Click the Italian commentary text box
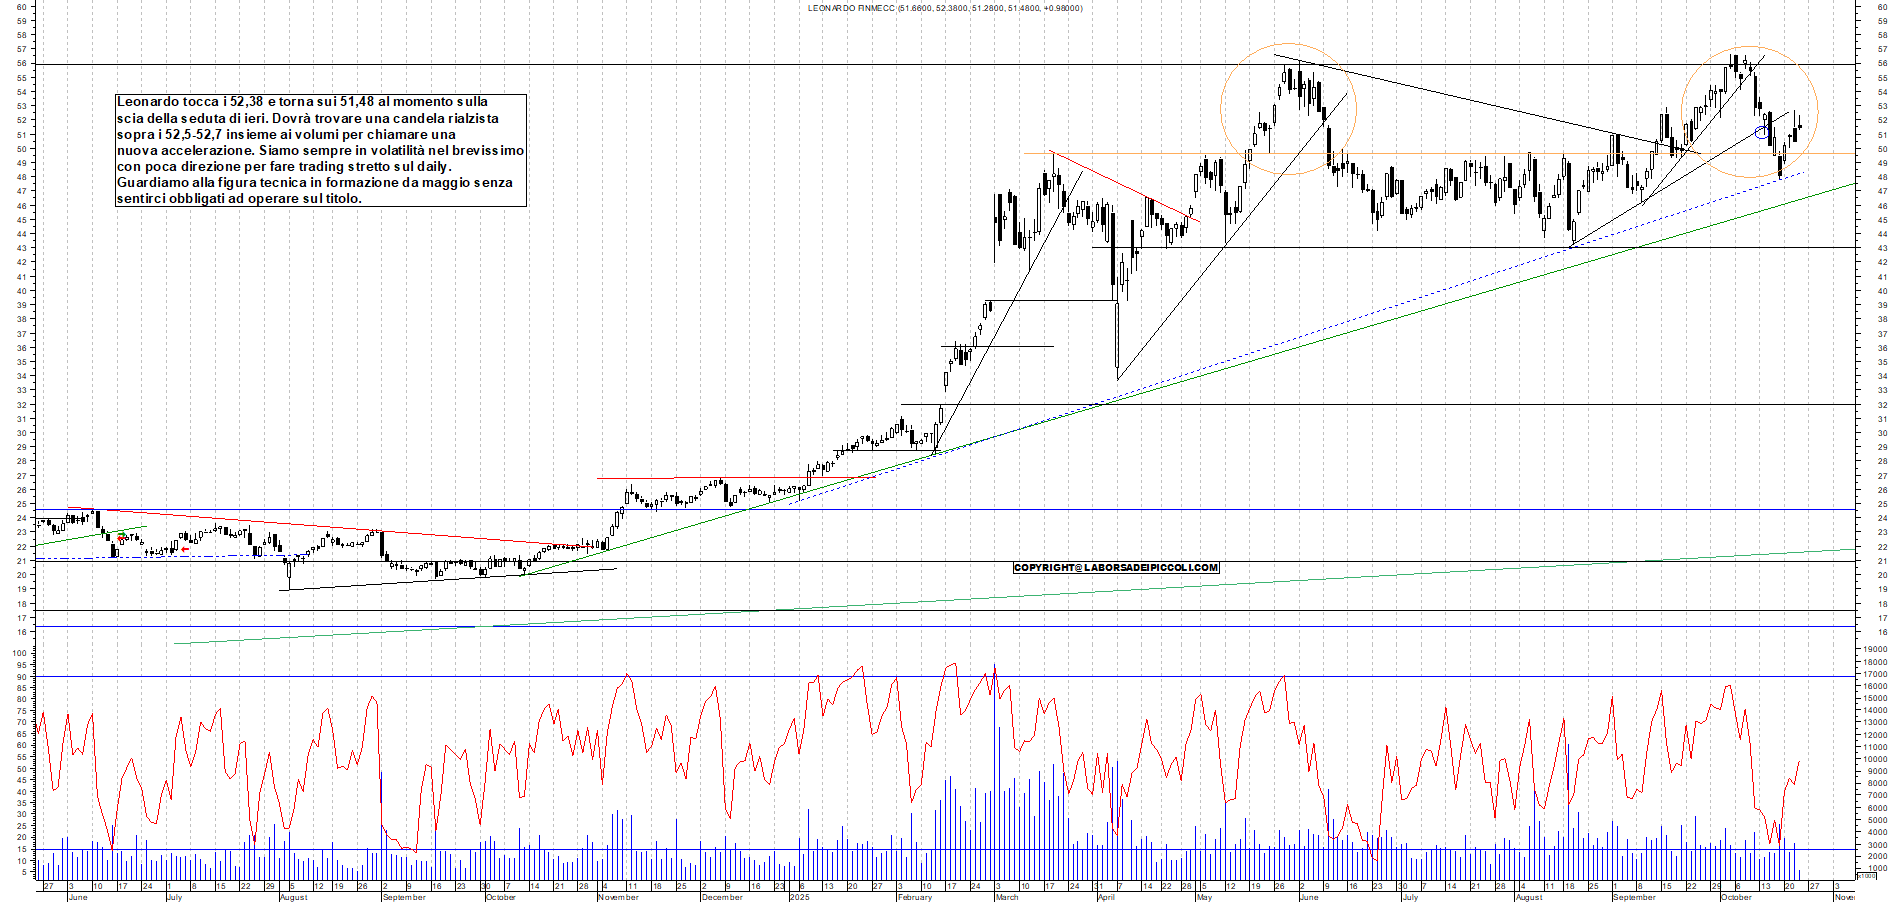 click(320, 150)
